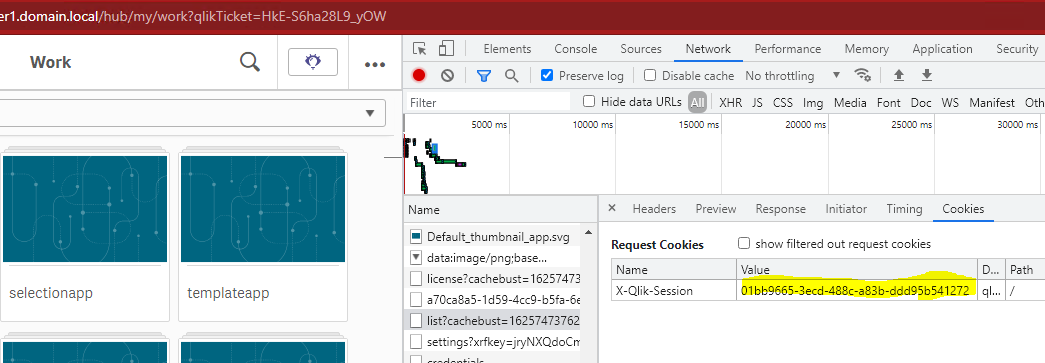This screenshot has width=1045, height=363.
Task: Check show filtered out request cookies
Action: [744, 243]
